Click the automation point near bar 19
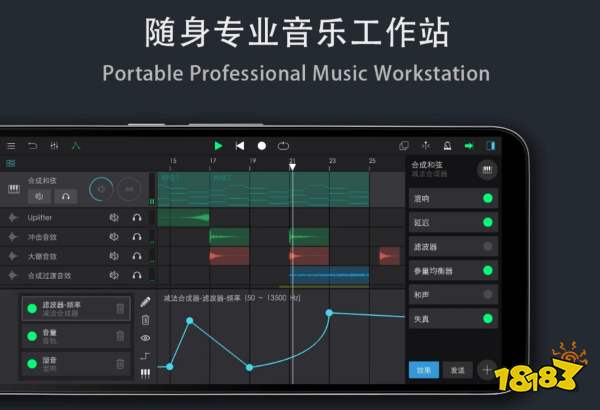 pos(249,368)
